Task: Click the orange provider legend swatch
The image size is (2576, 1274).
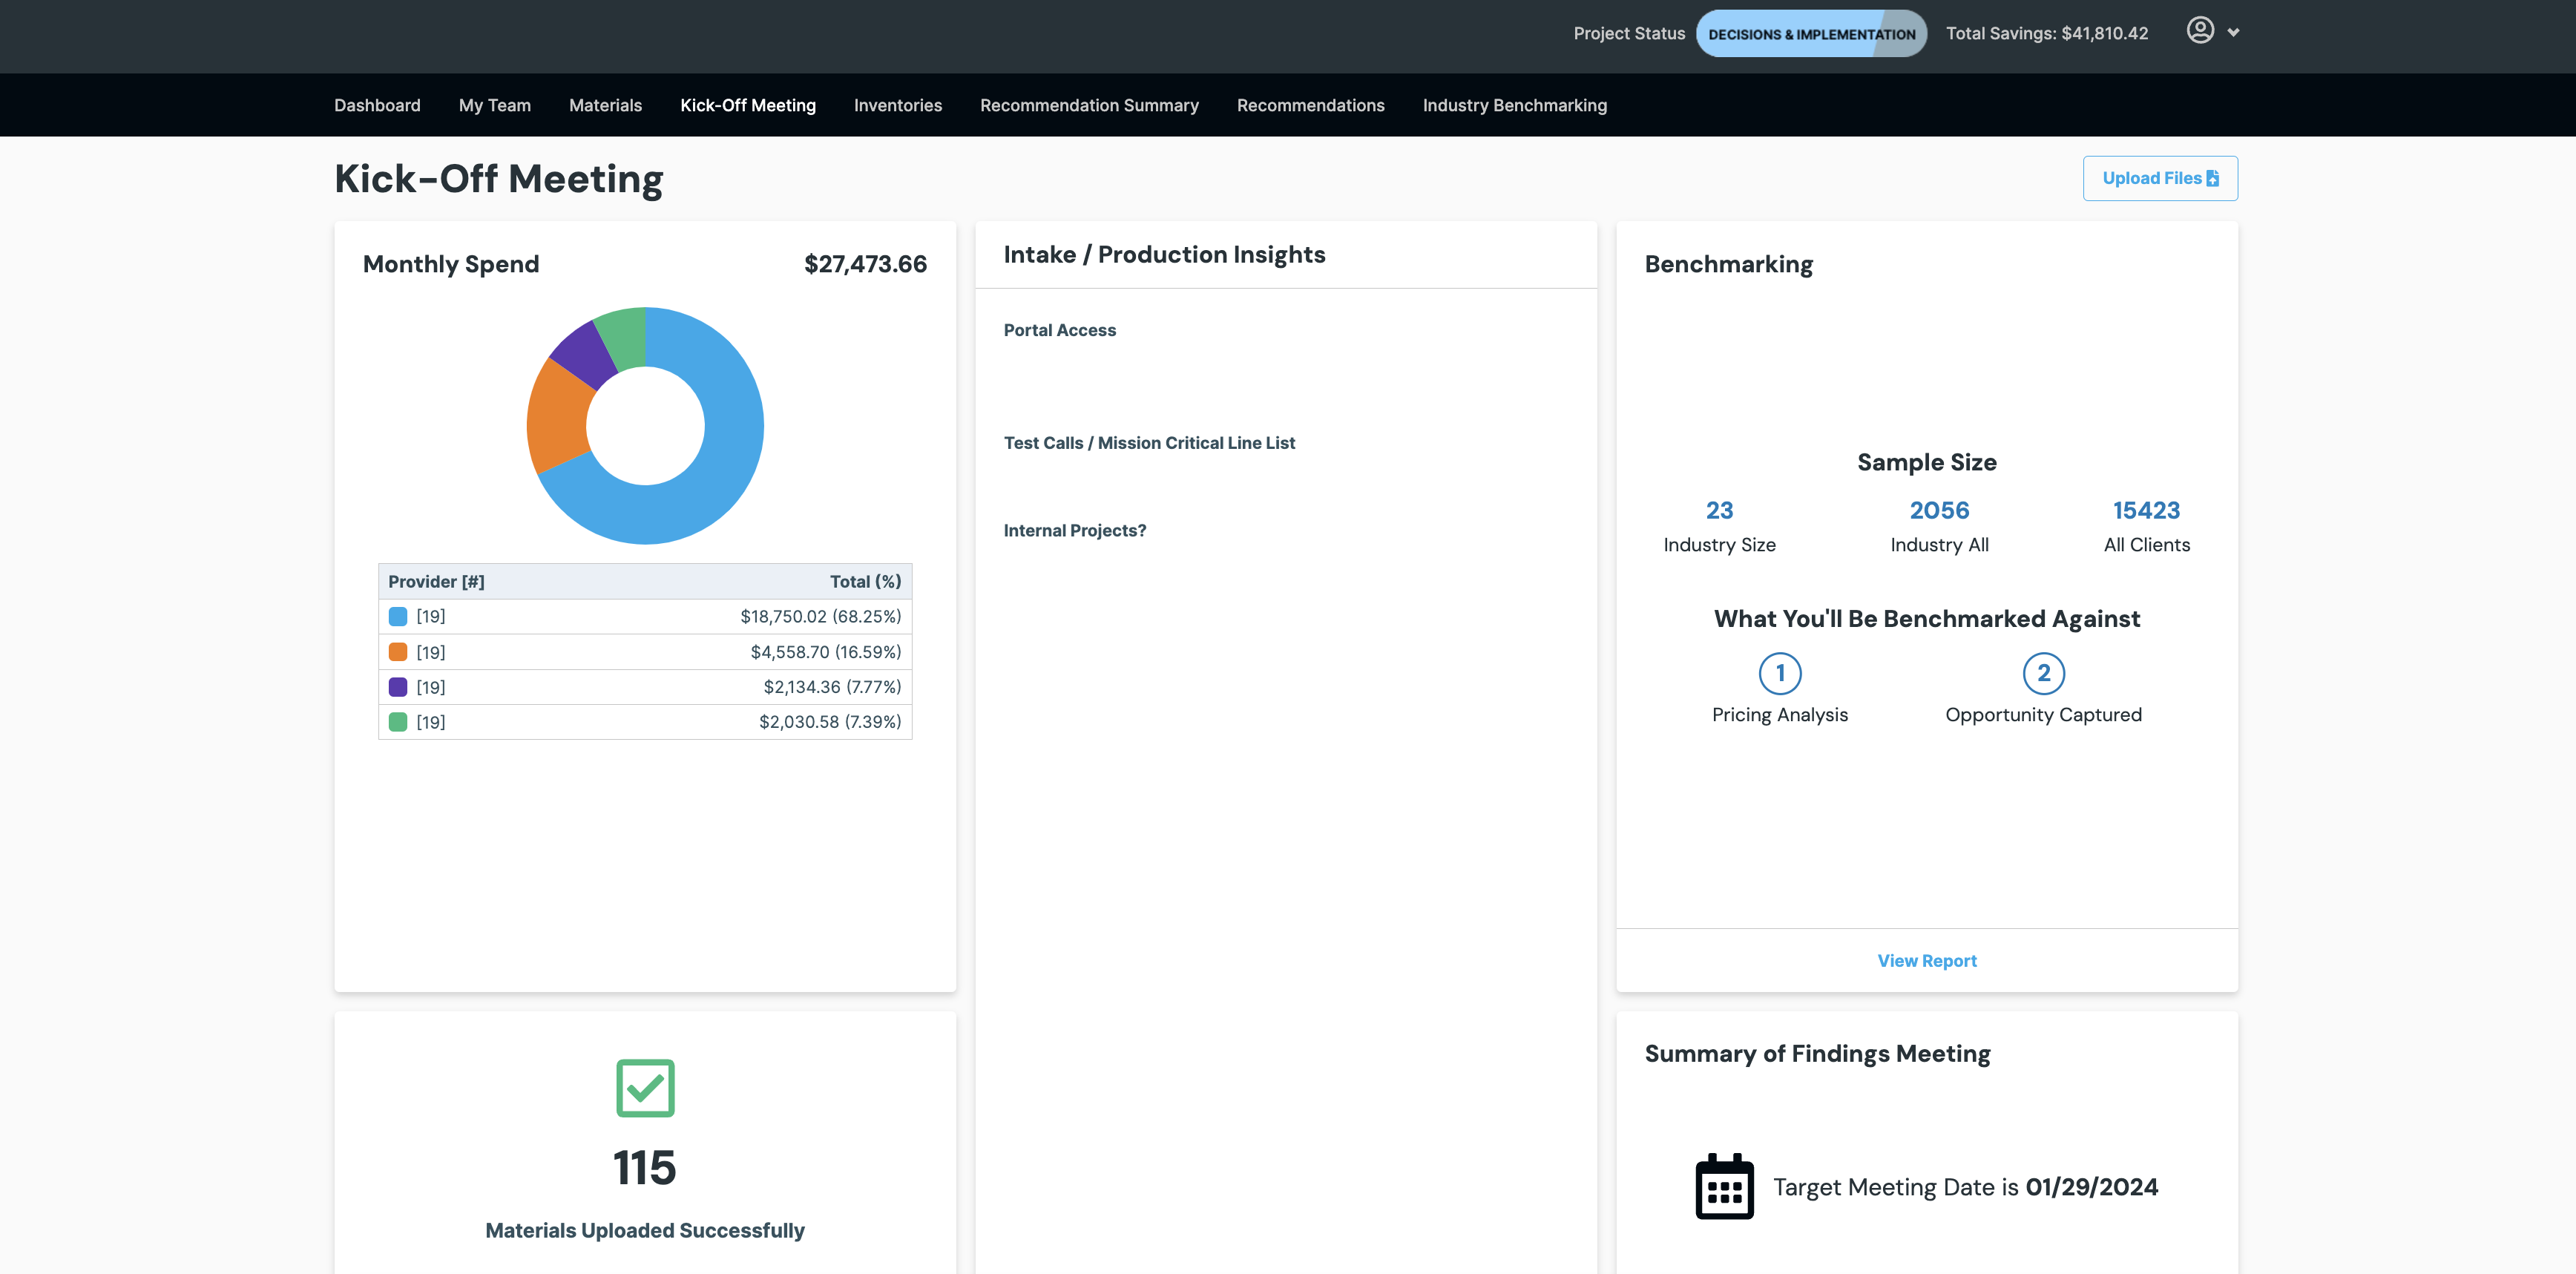Action: point(398,652)
